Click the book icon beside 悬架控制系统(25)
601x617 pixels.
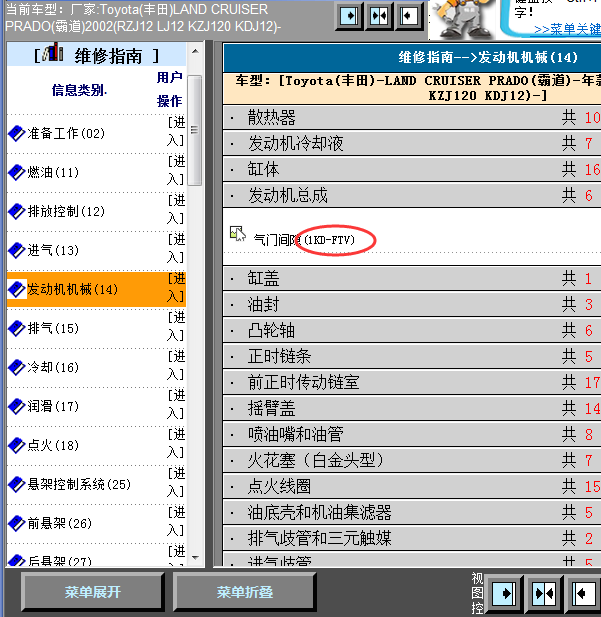point(17,484)
